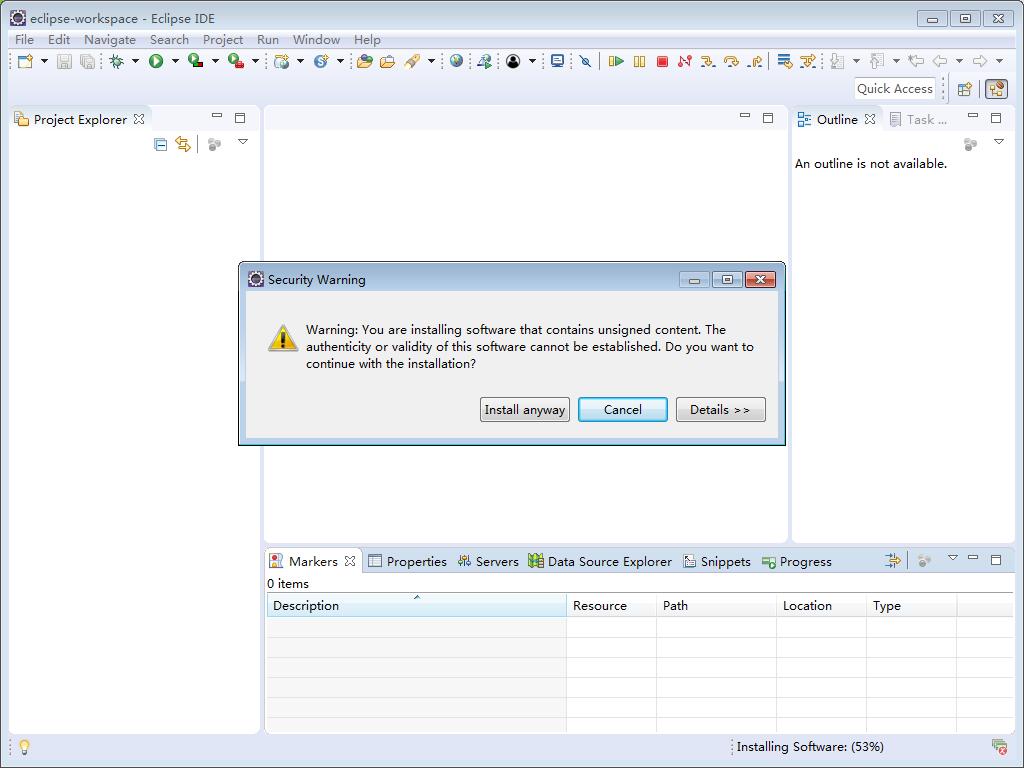Screen dimensions: 1024x768
Task: Open the Window menu
Action: click(316, 40)
